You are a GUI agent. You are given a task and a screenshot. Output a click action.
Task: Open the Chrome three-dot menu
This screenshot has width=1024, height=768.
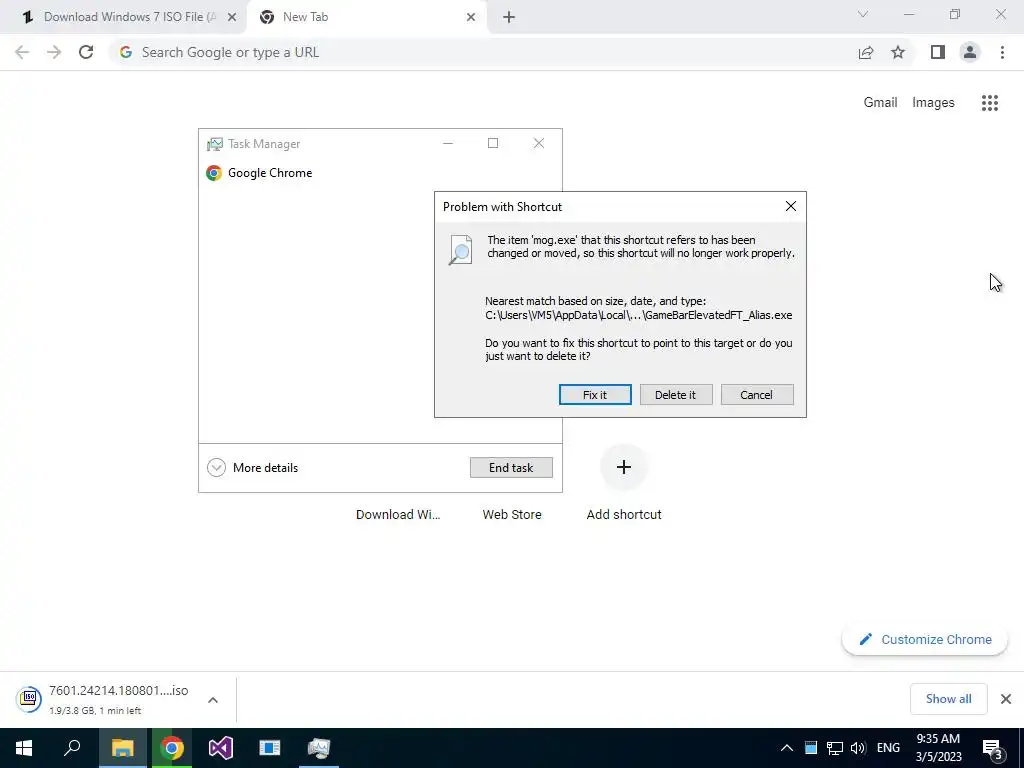[1002, 52]
